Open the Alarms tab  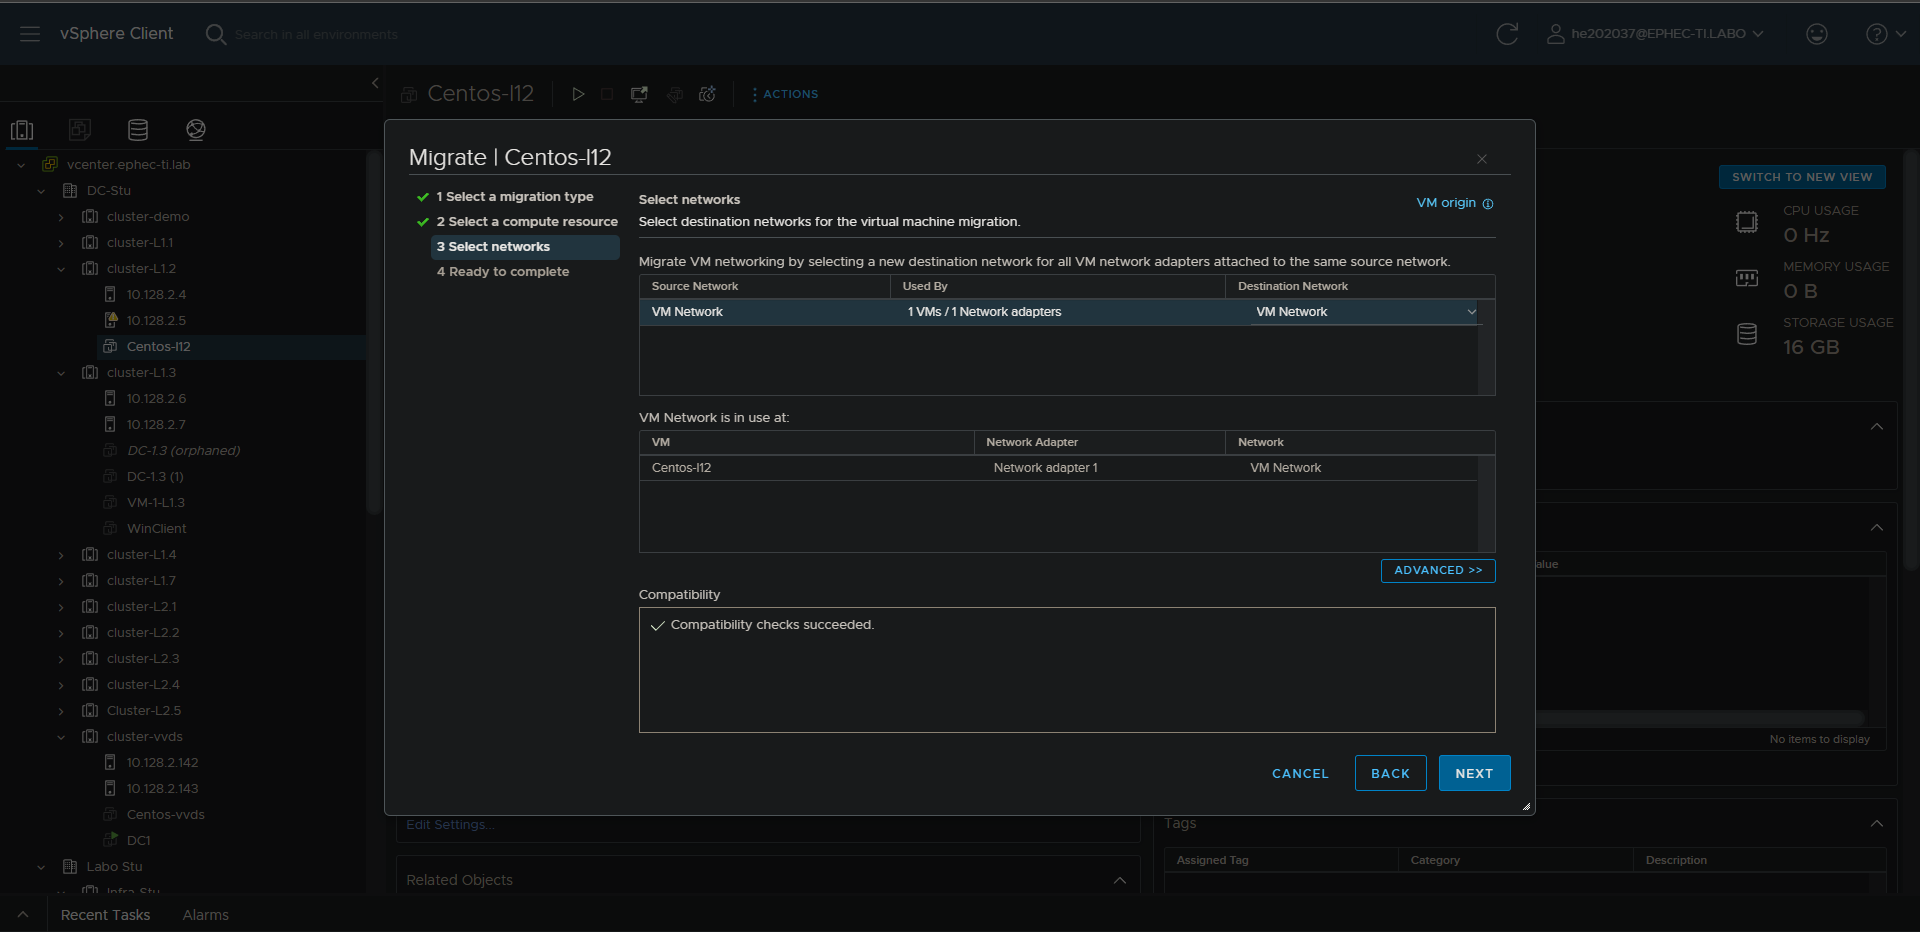(206, 915)
